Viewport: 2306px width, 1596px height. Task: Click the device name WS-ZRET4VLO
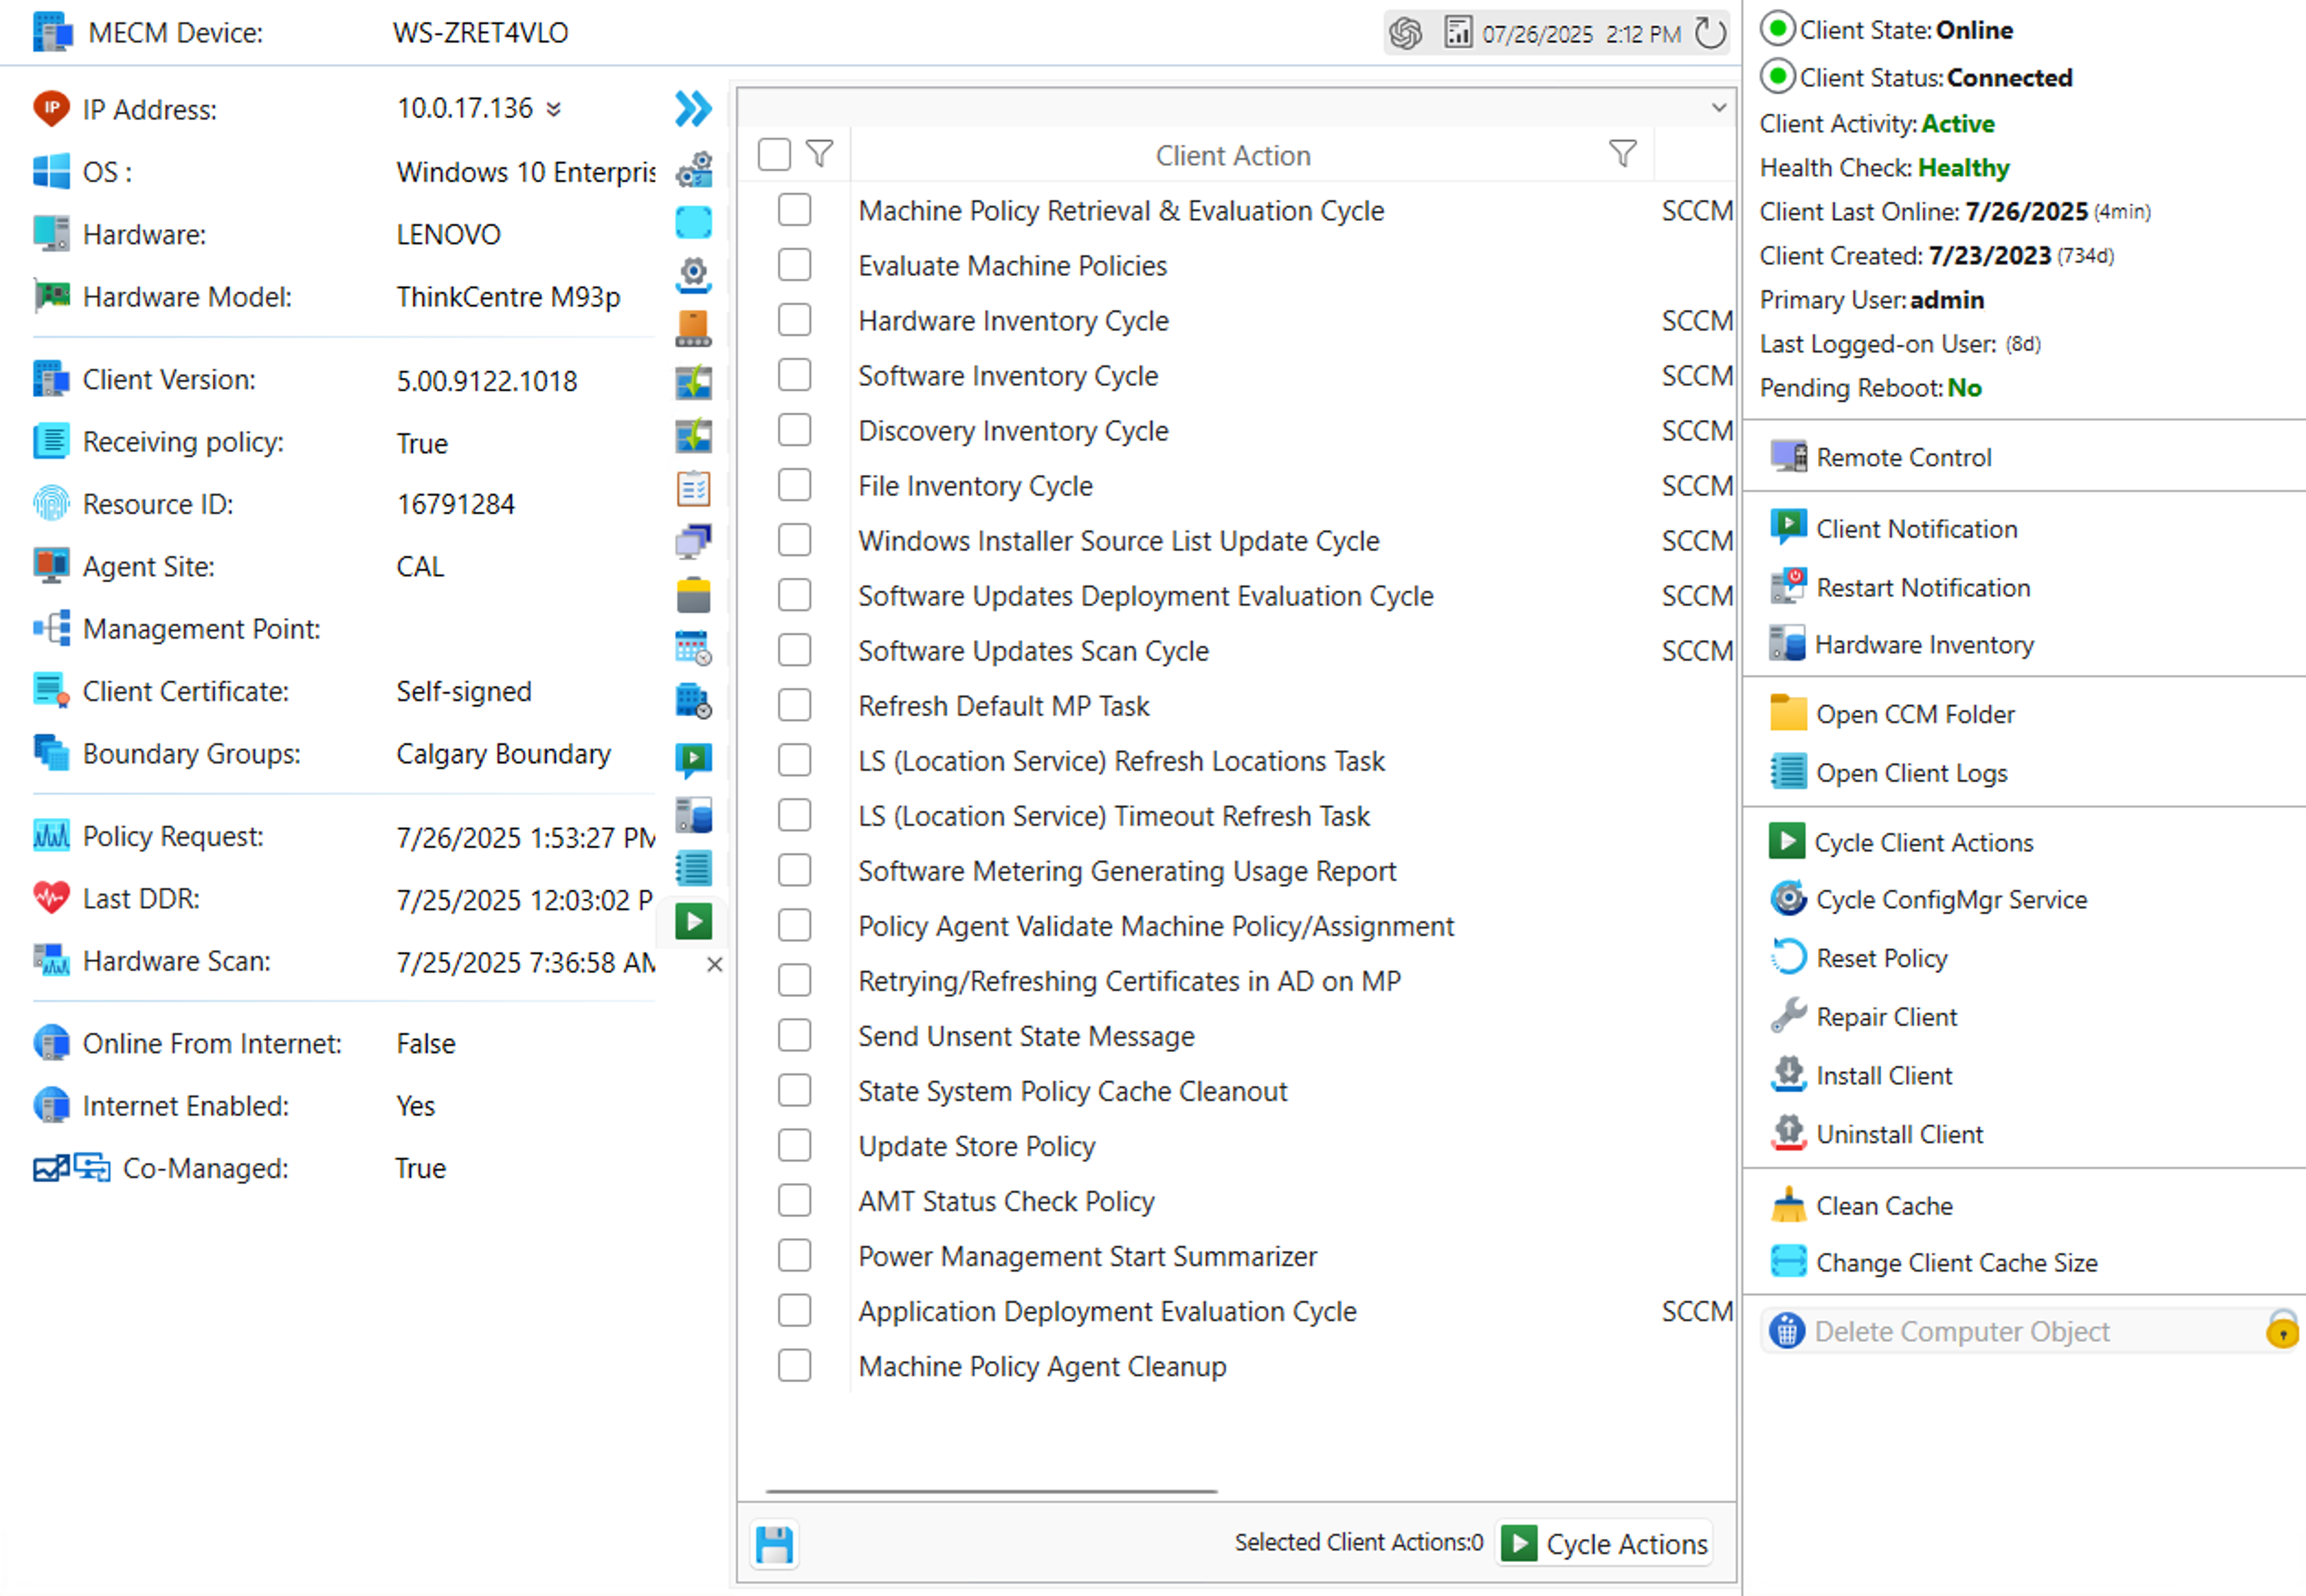(x=480, y=33)
